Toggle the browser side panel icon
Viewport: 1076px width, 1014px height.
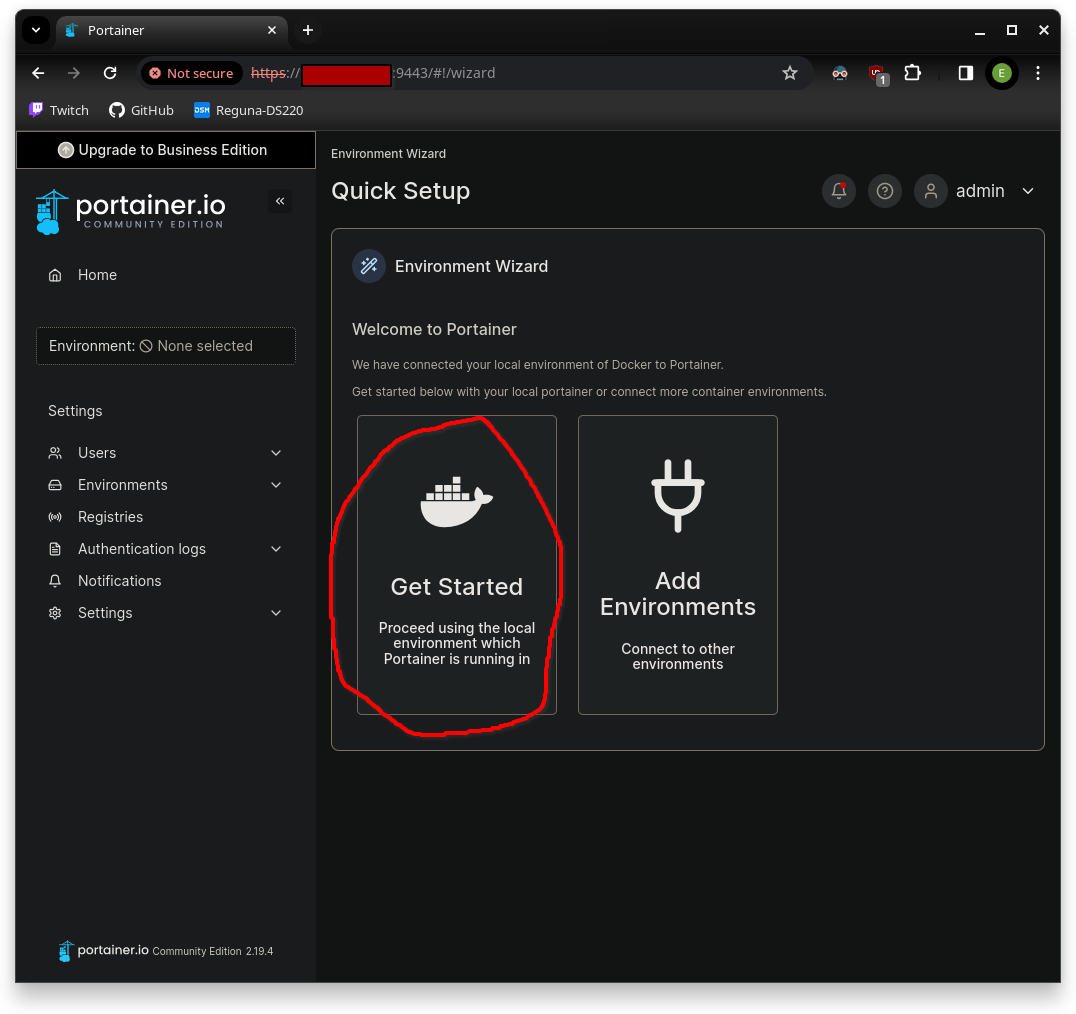pos(965,73)
